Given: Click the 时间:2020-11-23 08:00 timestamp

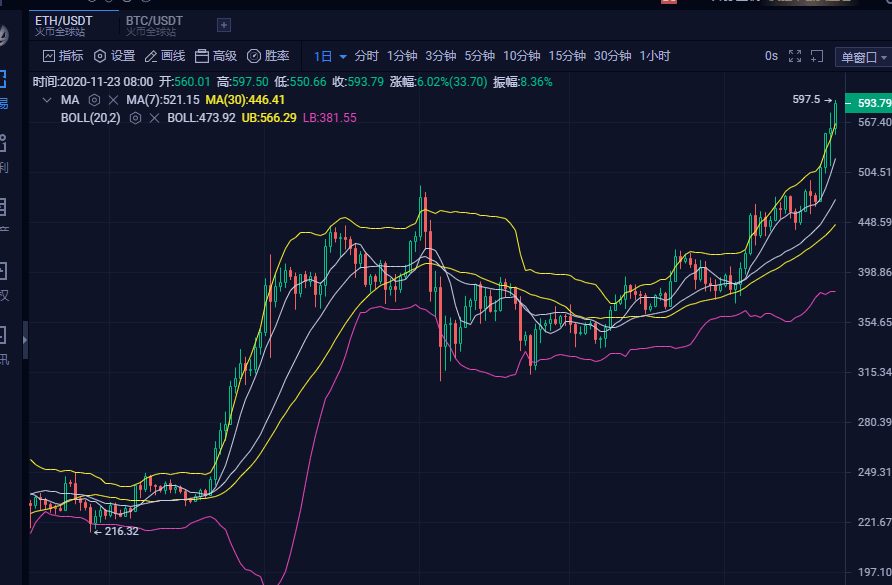Looking at the screenshot, I should pos(93,82).
